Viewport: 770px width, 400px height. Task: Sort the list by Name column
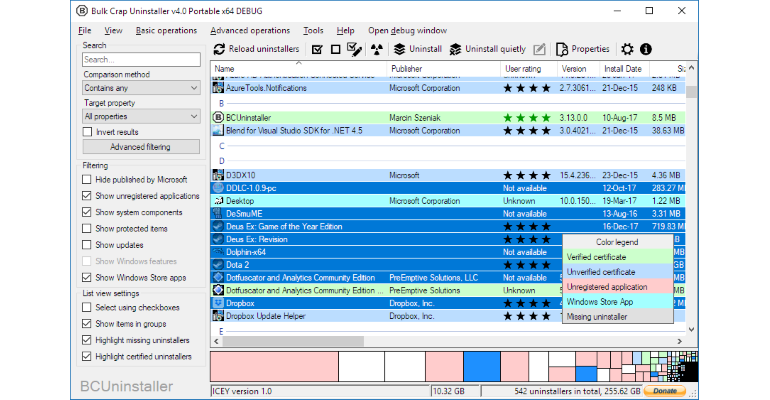click(x=299, y=69)
